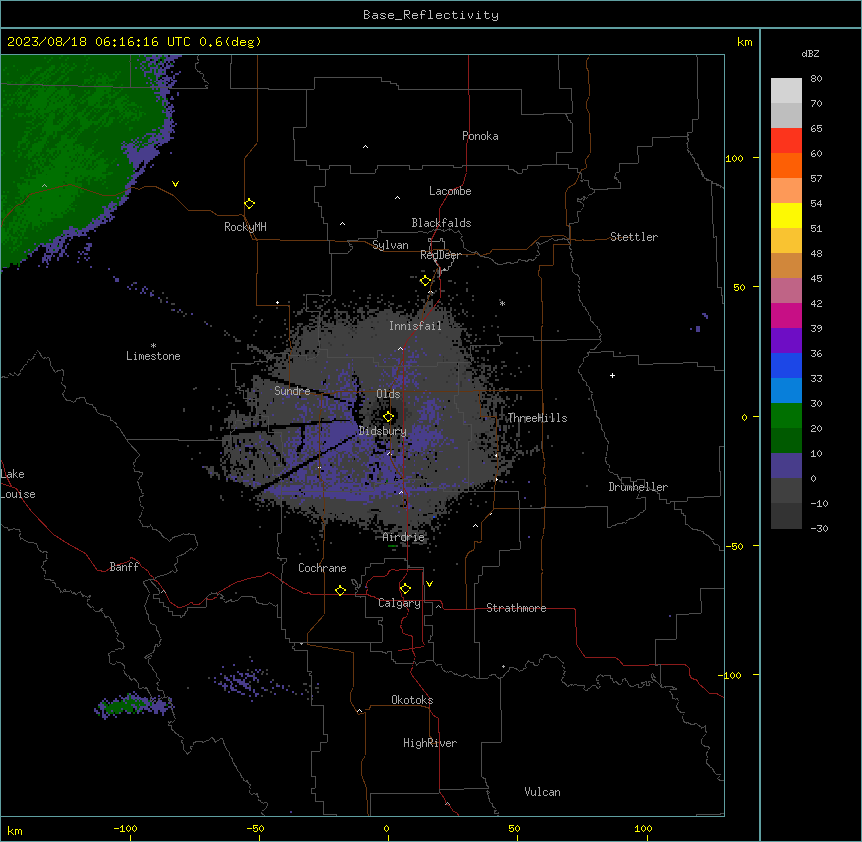Viewport: 862px width, 842px height.
Task: Click the white plus marker north of Drumheller
Action: (612, 375)
